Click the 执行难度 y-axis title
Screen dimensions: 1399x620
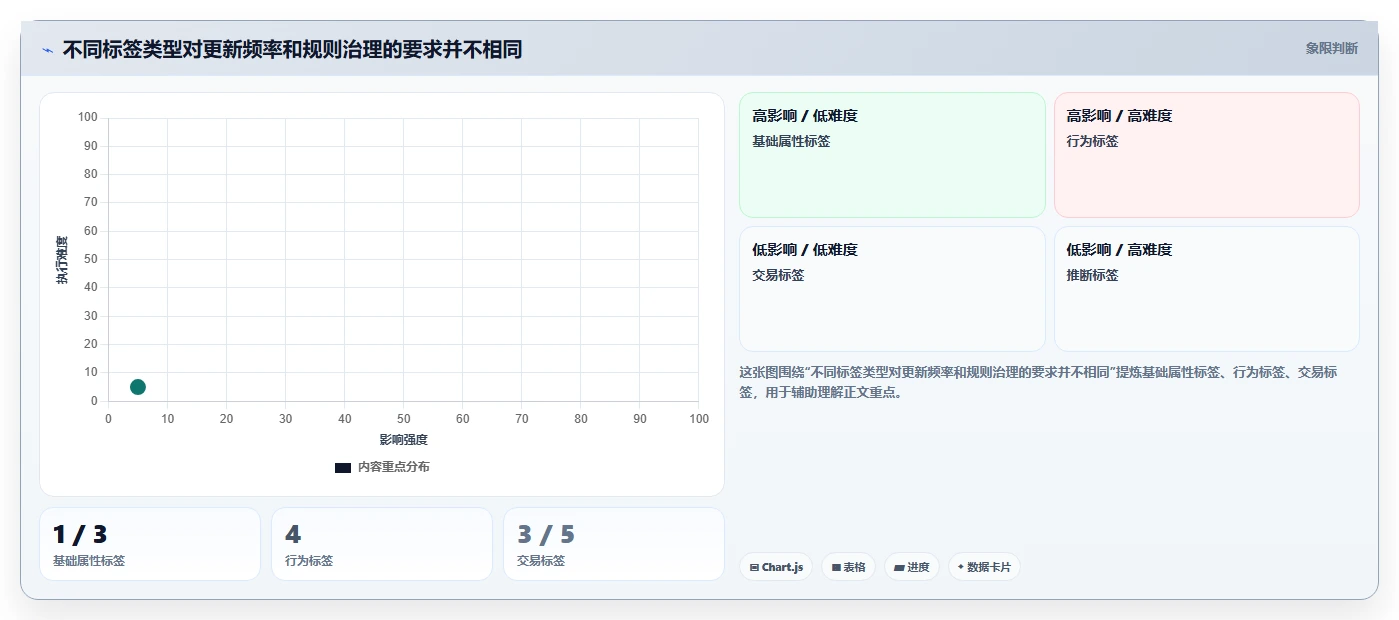coord(62,260)
